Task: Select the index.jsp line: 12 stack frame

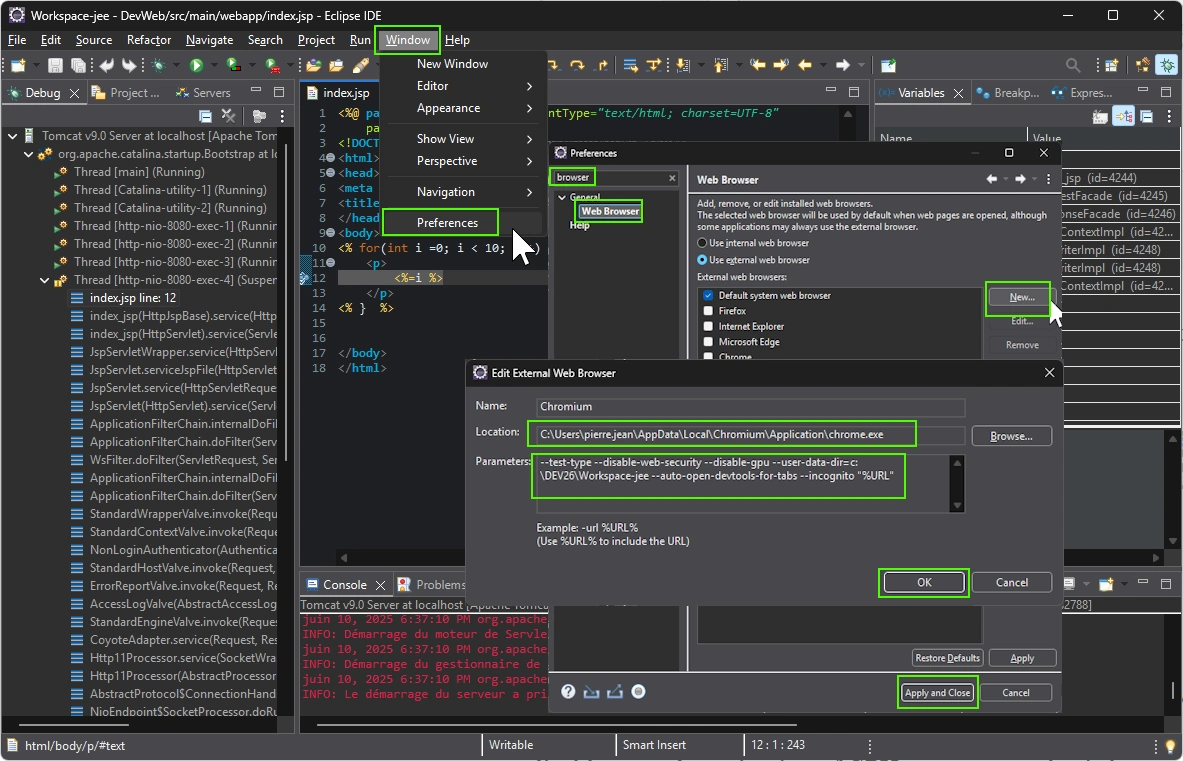Action: [133, 298]
